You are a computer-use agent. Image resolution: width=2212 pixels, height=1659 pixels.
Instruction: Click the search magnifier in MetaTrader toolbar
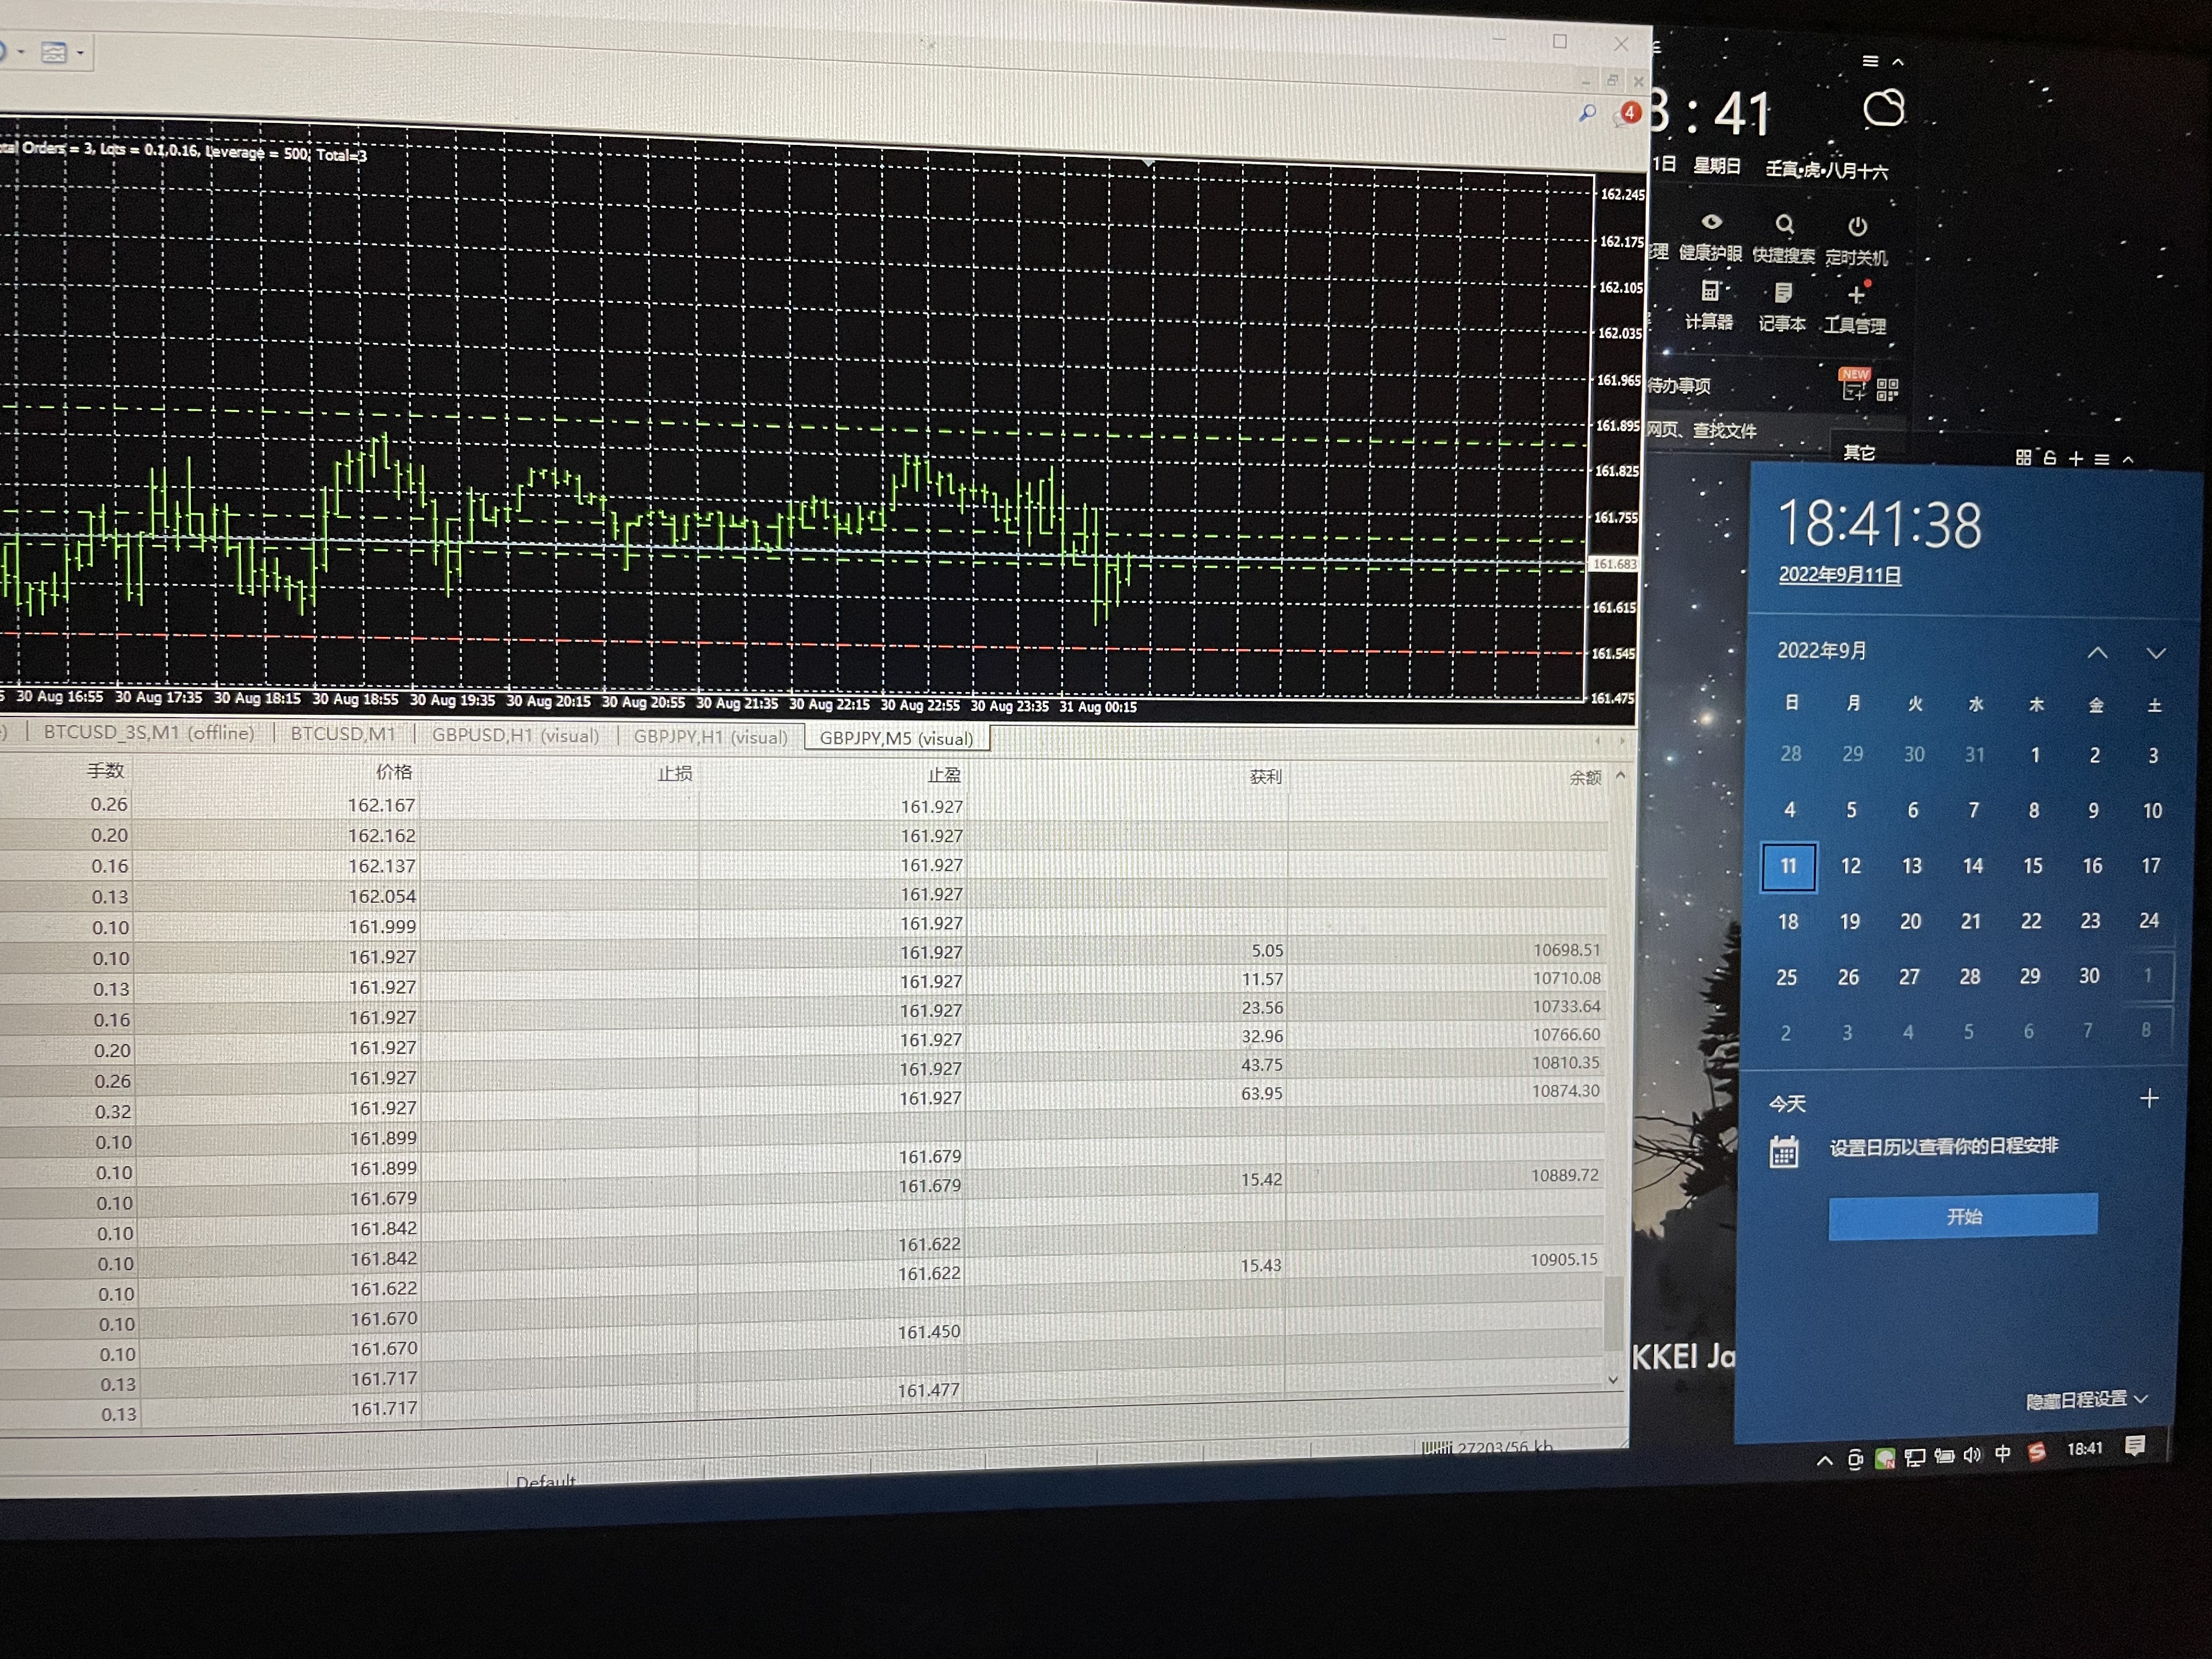point(1587,114)
